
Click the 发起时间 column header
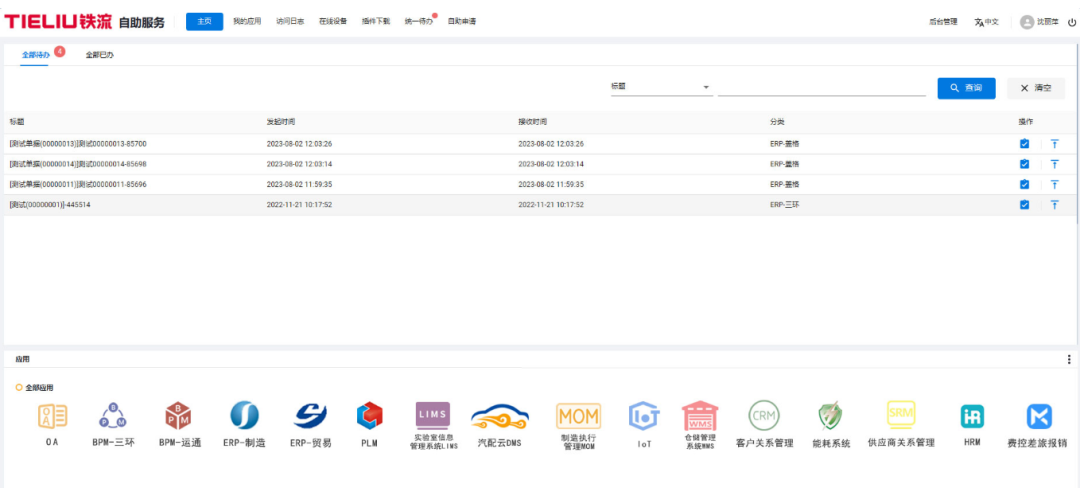[x=281, y=122]
